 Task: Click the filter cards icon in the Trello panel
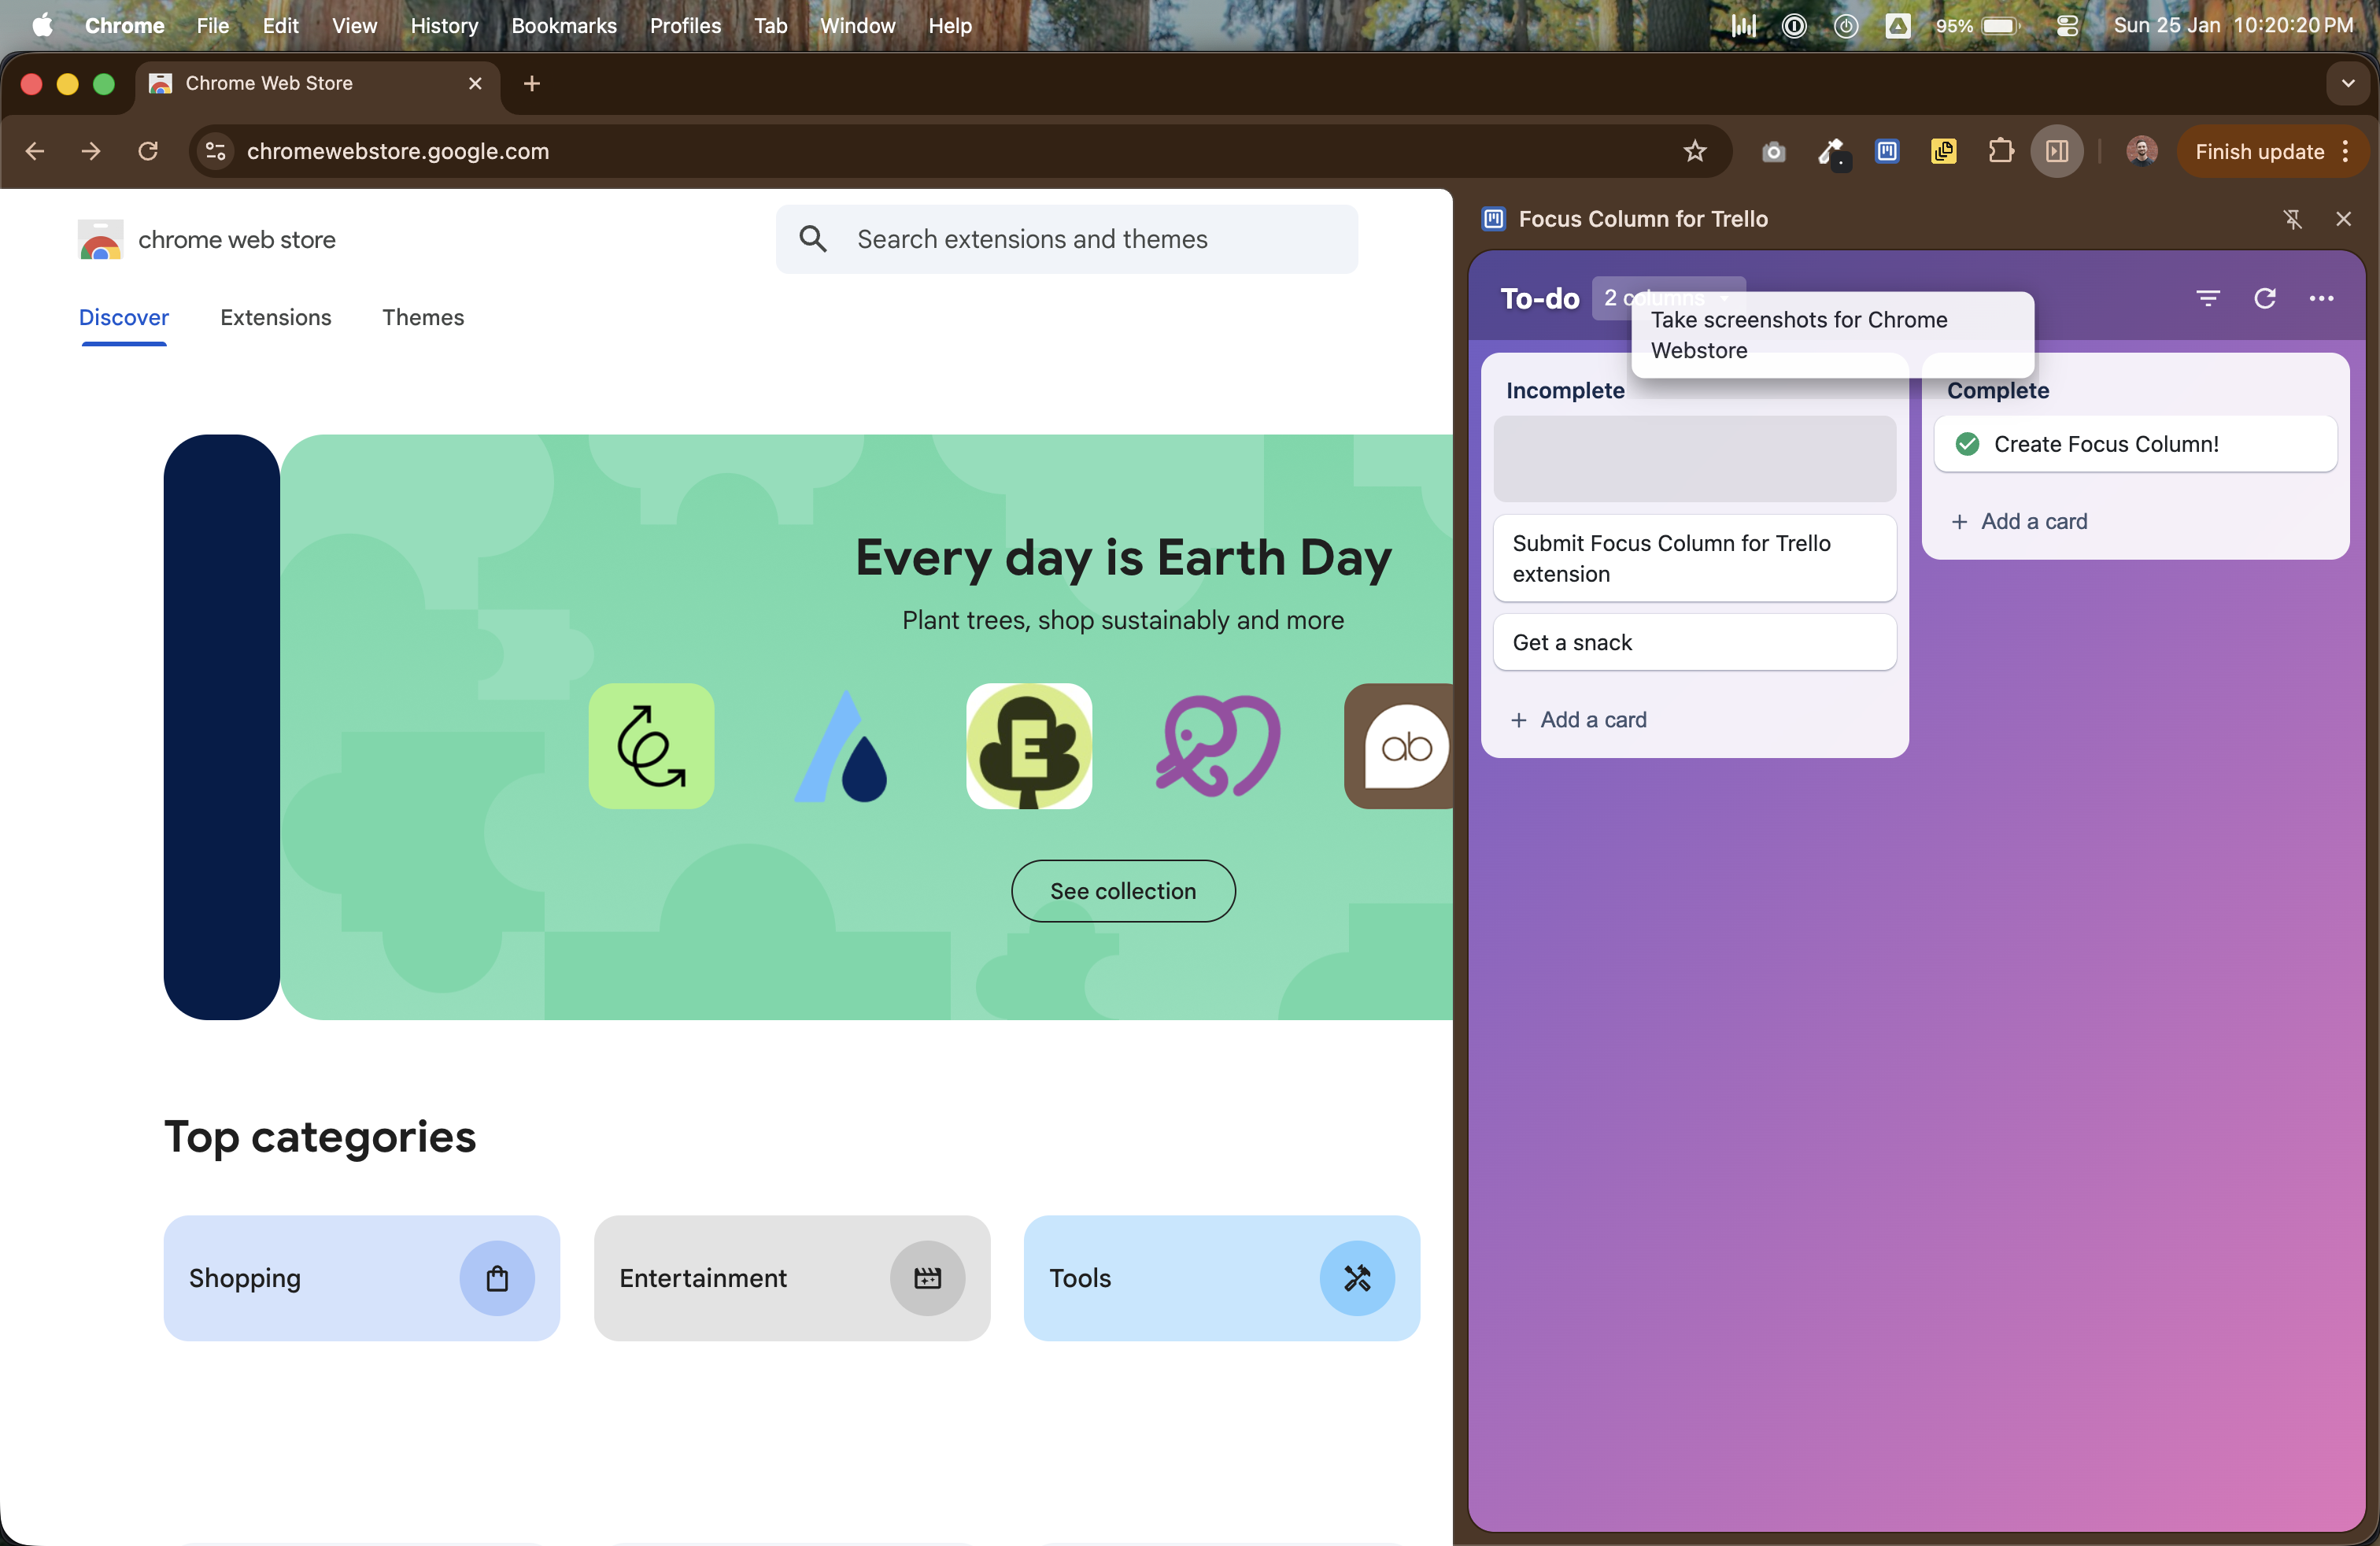(2210, 299)
